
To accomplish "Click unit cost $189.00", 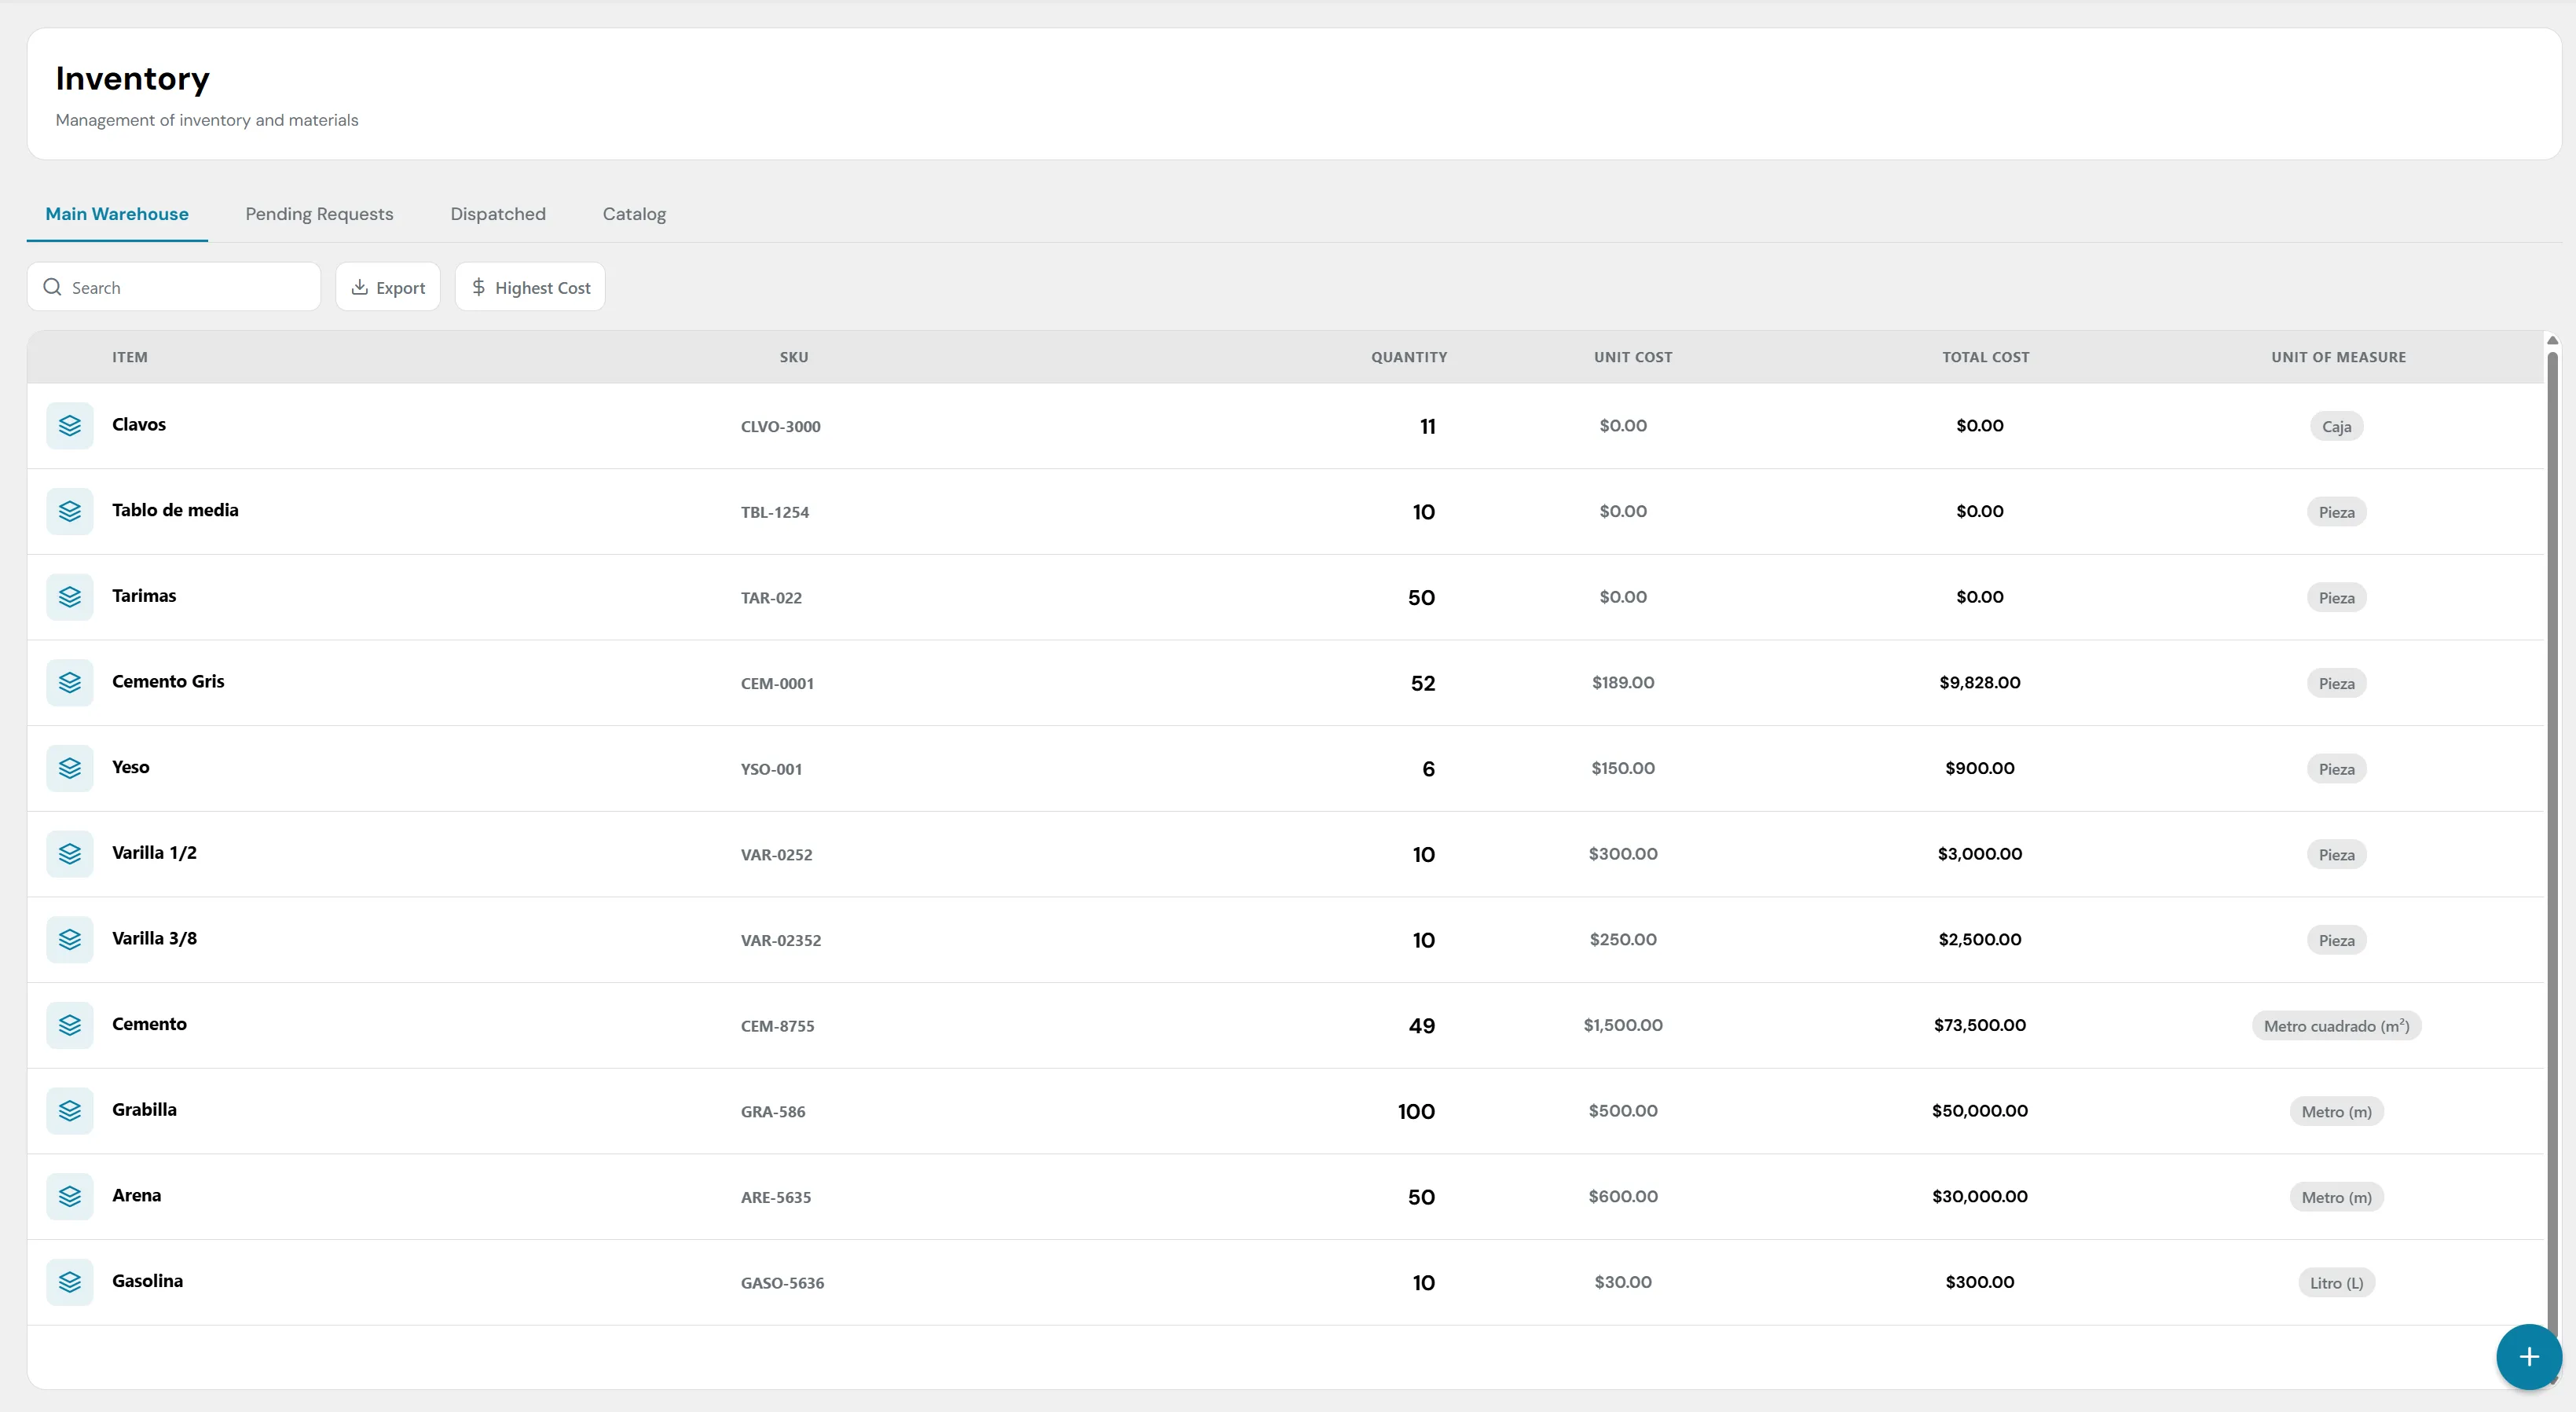I will coord(1623,682).
